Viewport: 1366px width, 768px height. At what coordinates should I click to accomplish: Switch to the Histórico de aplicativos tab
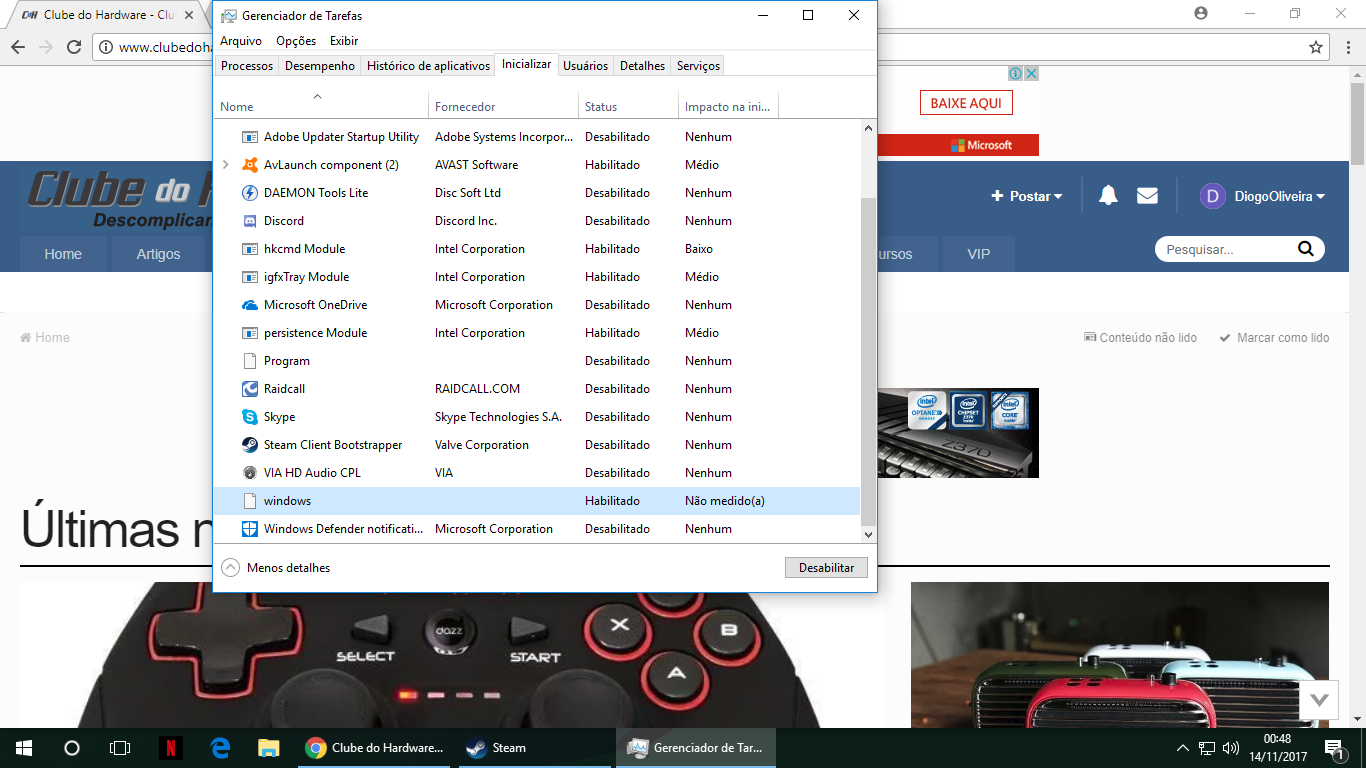(428, 66)
